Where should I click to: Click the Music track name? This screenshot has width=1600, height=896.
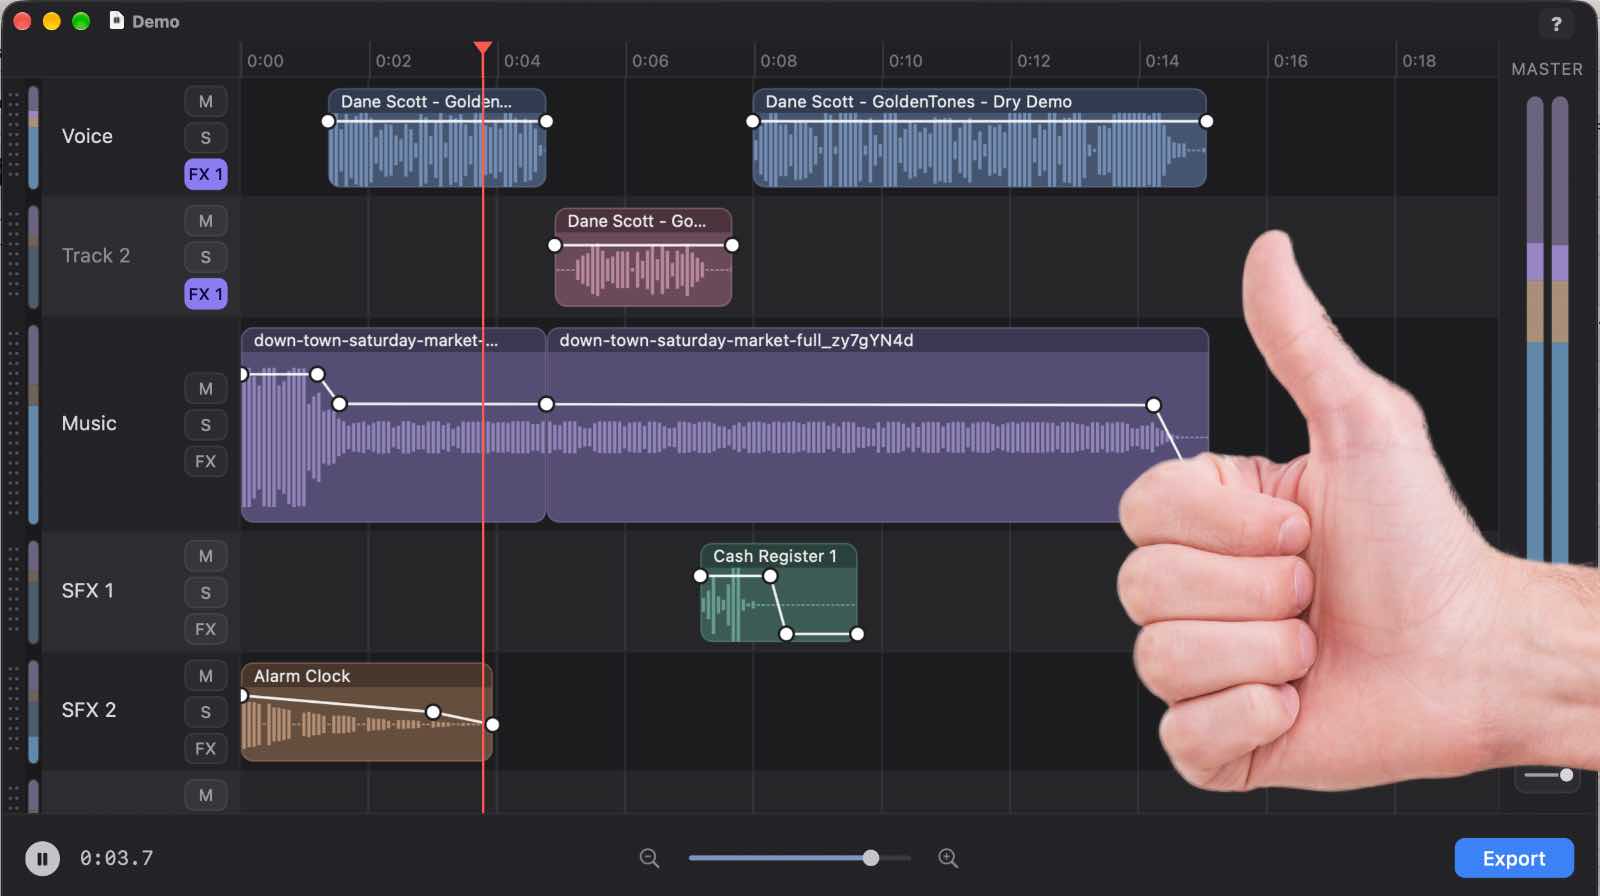click(x=89, y=423)
